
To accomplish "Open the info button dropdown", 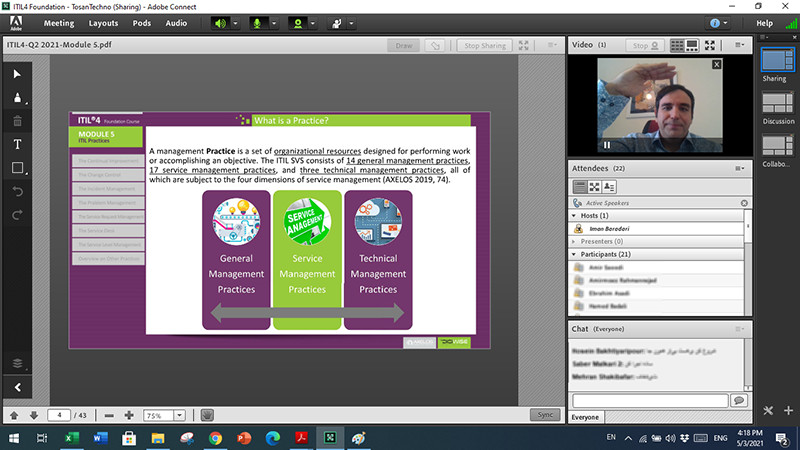I will [718, 23].
